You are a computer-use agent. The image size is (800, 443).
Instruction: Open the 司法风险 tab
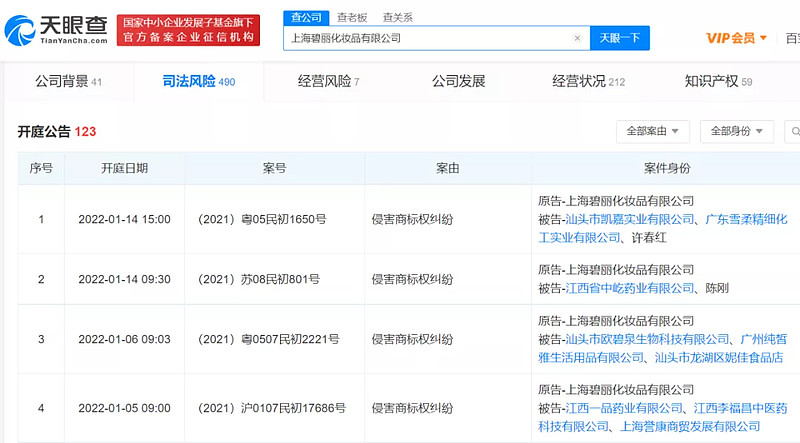(198, 81)
